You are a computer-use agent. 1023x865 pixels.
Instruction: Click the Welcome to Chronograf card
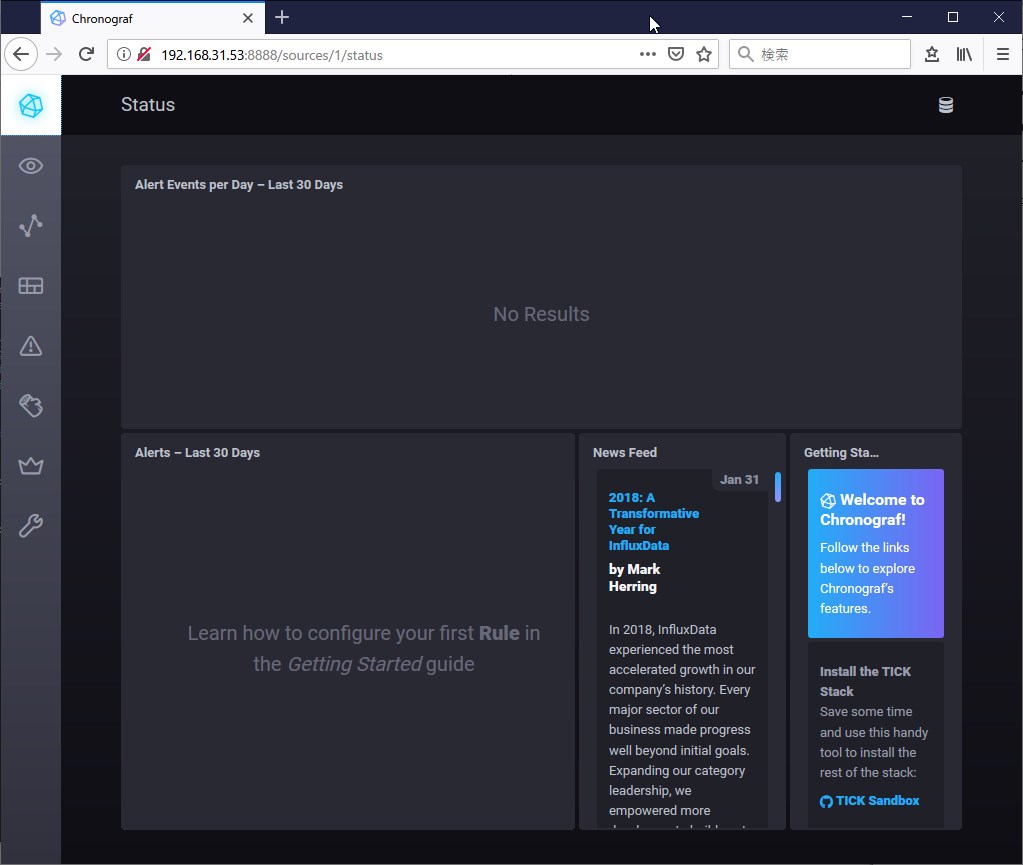coord(876,553)
